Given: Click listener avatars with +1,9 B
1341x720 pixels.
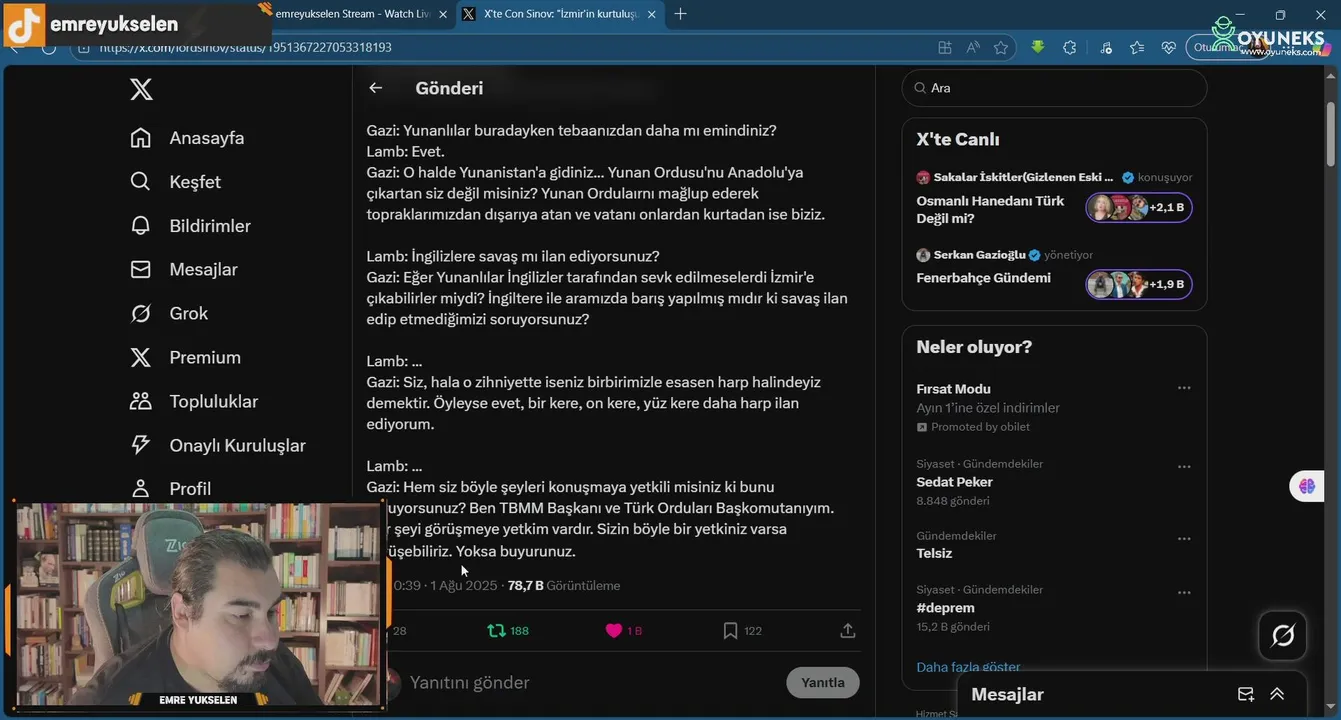Looking at the screenshot, I should [x=1139, y=284].
